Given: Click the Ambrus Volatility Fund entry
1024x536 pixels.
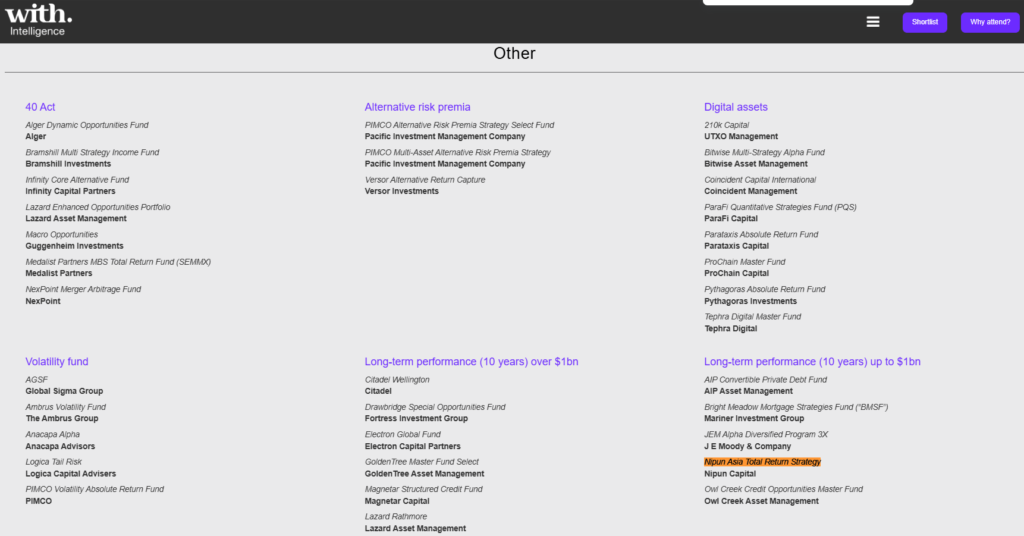Looking at the screenshot, I should 66,407.
